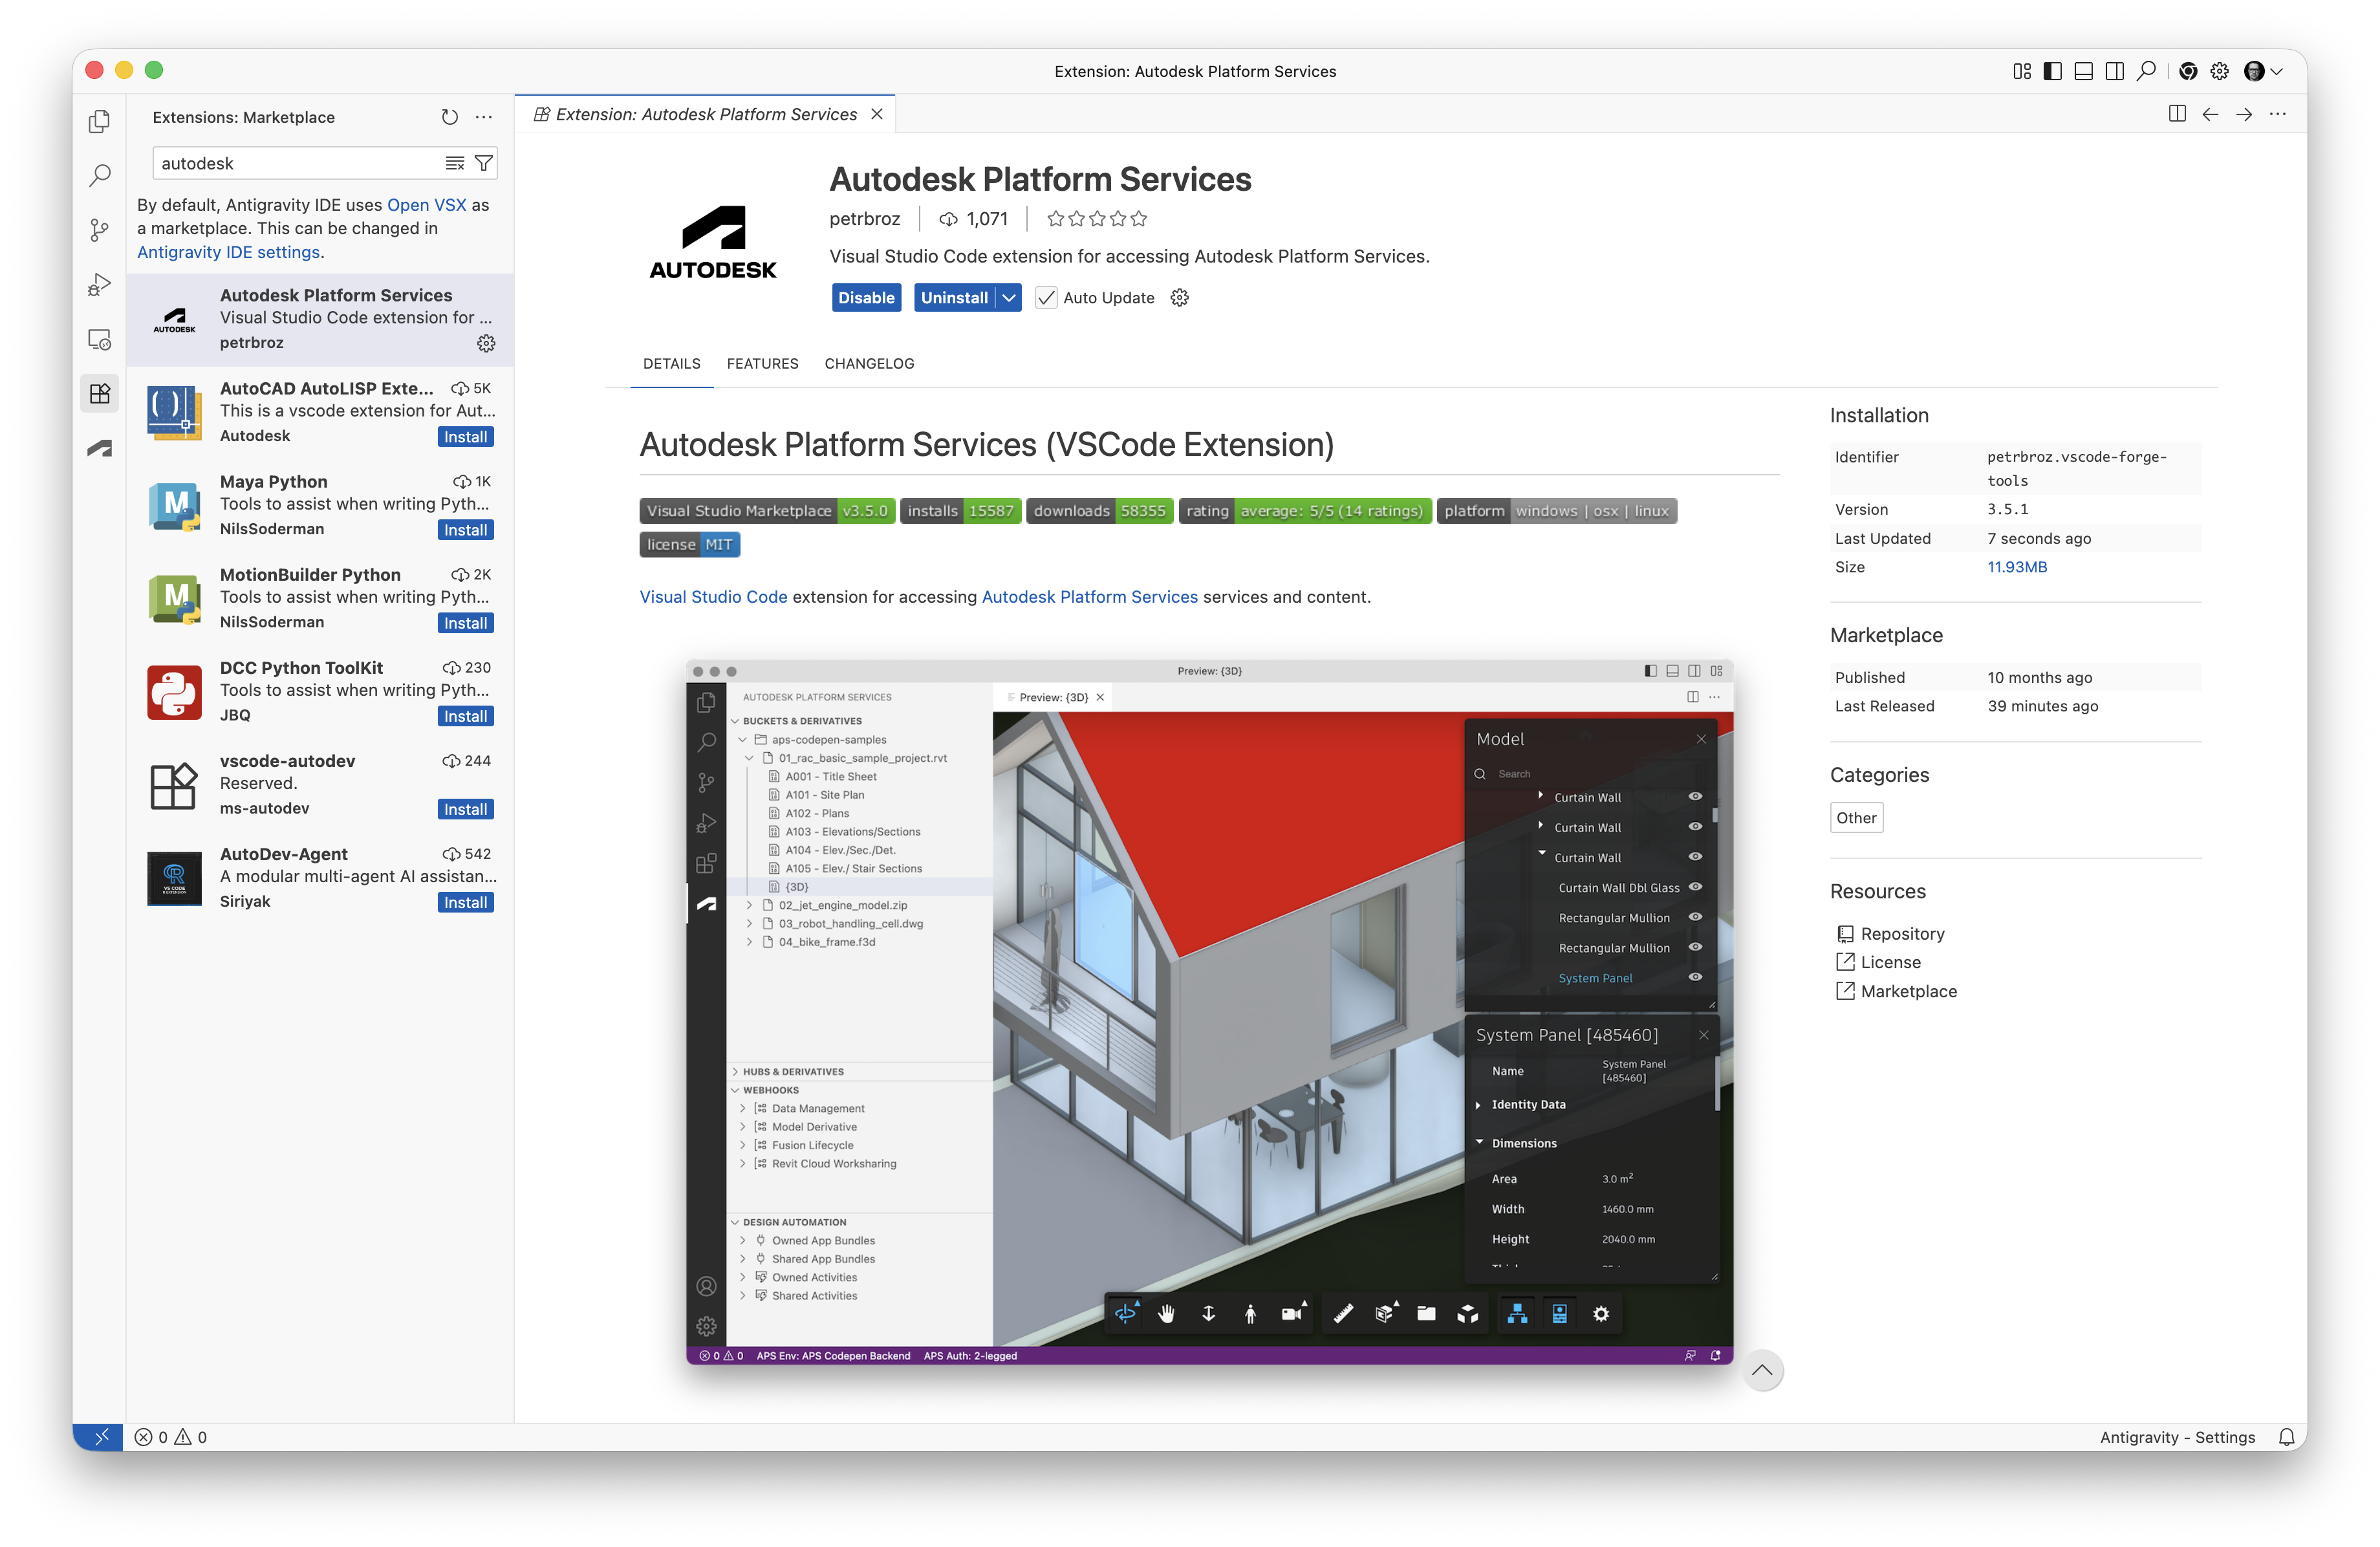
Task: Navigate forward with the right arrow
Action: click(x=2244, y=114)
